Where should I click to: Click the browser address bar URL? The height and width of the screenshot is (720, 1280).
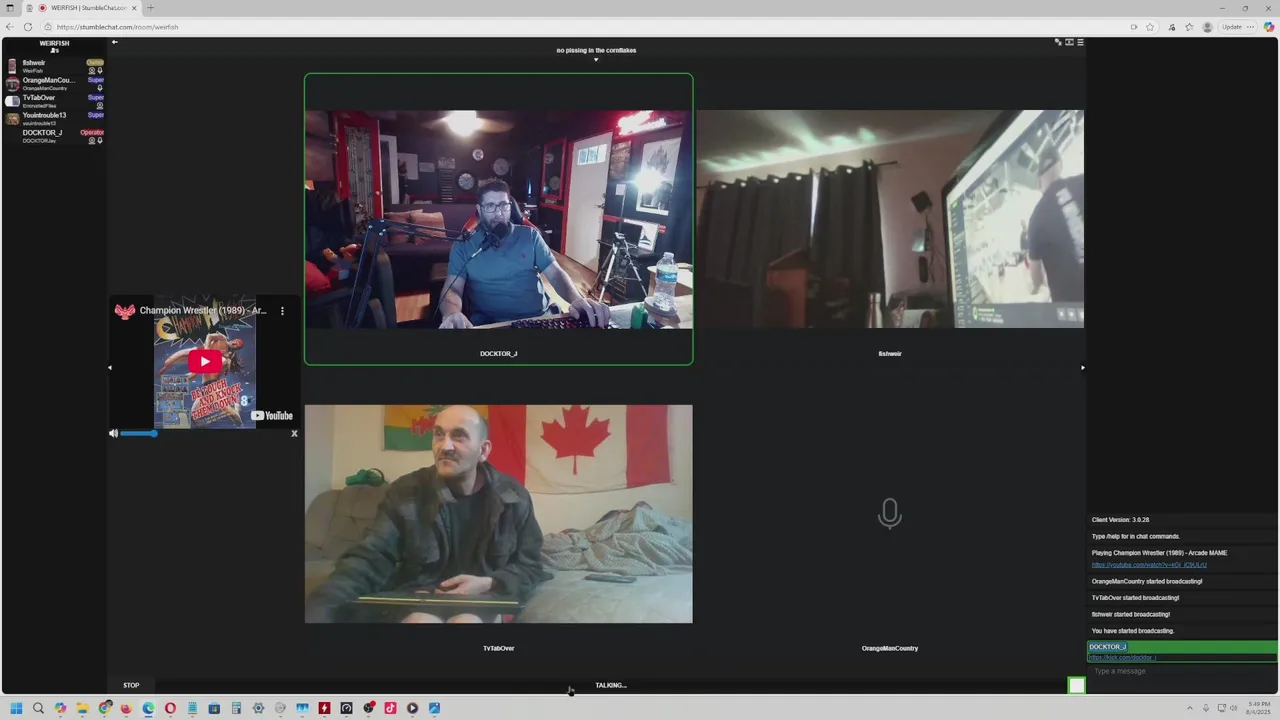117,27
